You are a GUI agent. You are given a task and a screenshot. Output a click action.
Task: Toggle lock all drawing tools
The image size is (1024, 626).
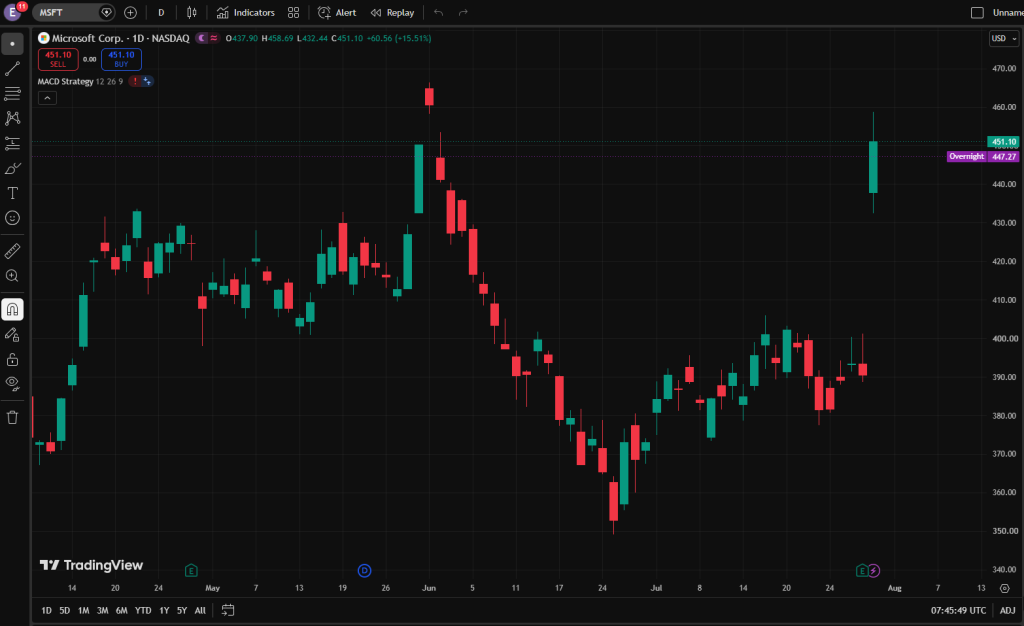12,360
